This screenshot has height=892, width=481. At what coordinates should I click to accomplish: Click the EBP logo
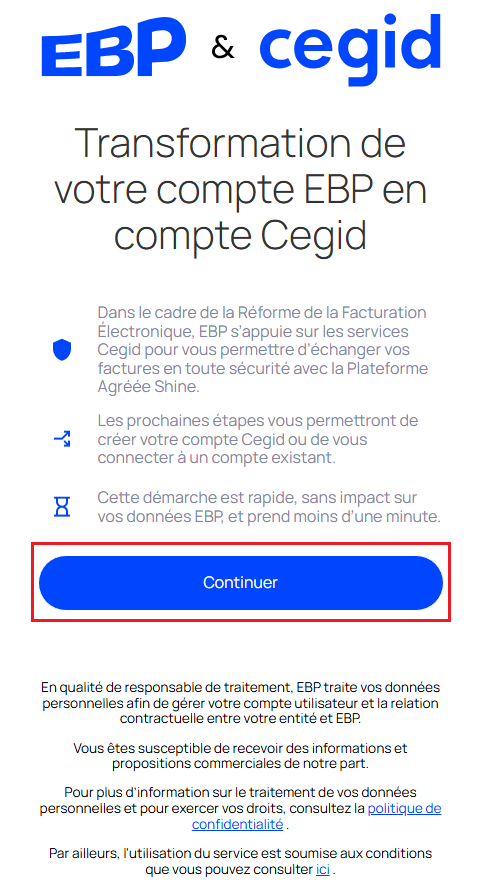point(114,48)
